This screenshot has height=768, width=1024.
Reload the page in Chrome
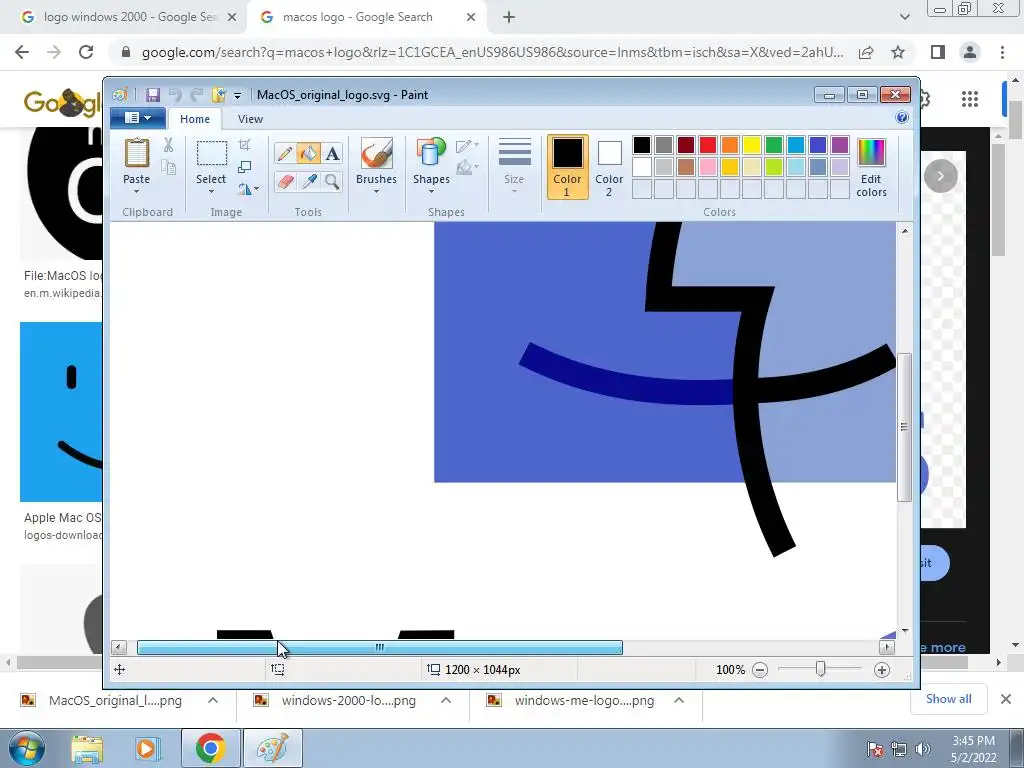[86, 52]
